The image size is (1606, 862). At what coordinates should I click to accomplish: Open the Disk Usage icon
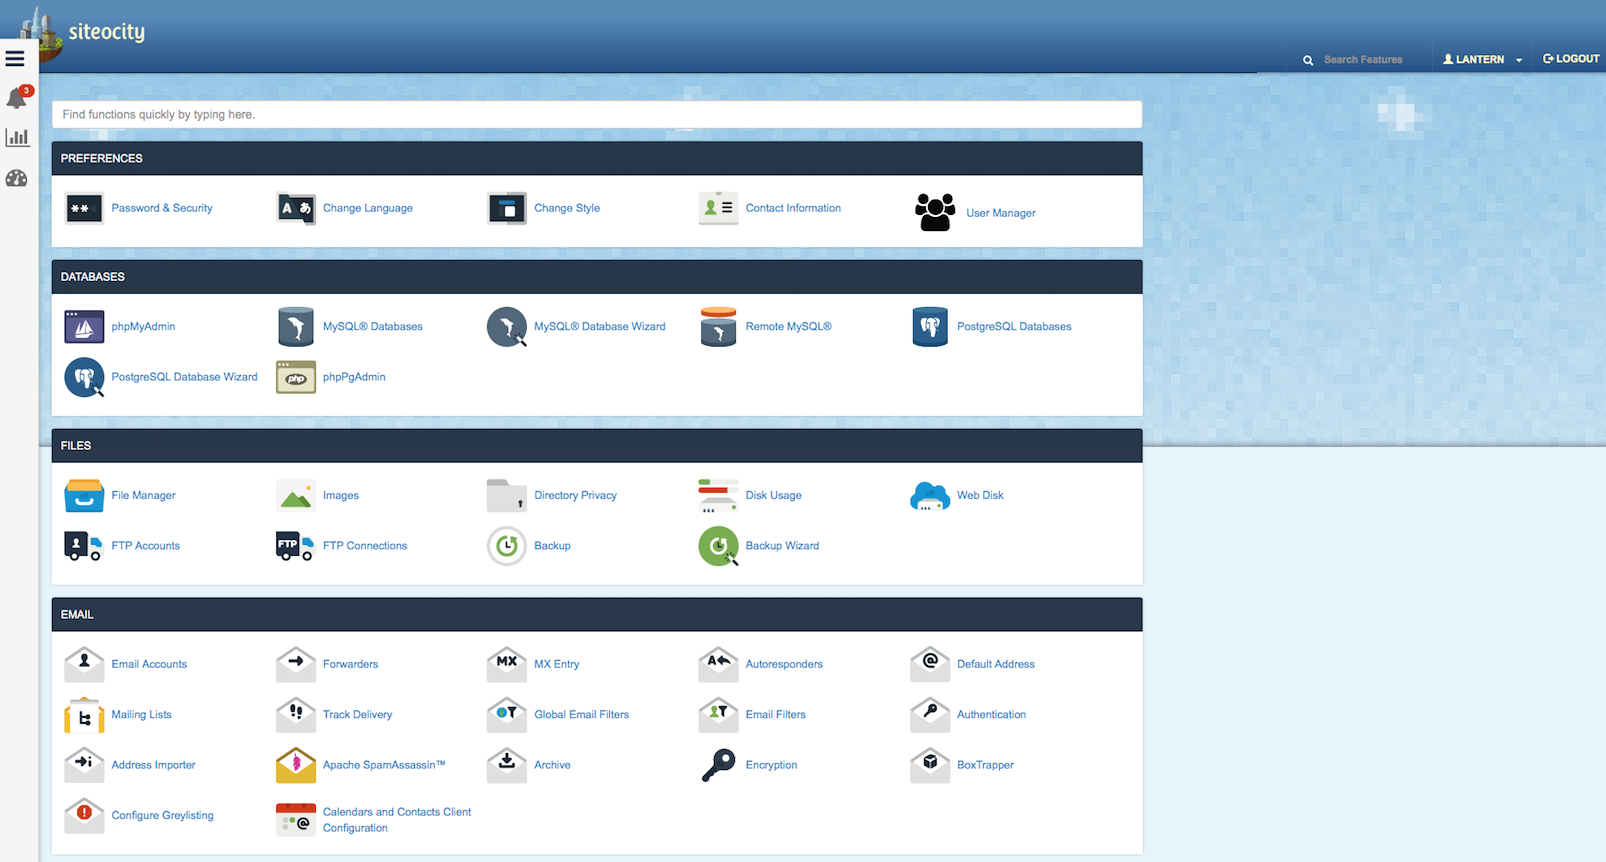pos(718,495)
